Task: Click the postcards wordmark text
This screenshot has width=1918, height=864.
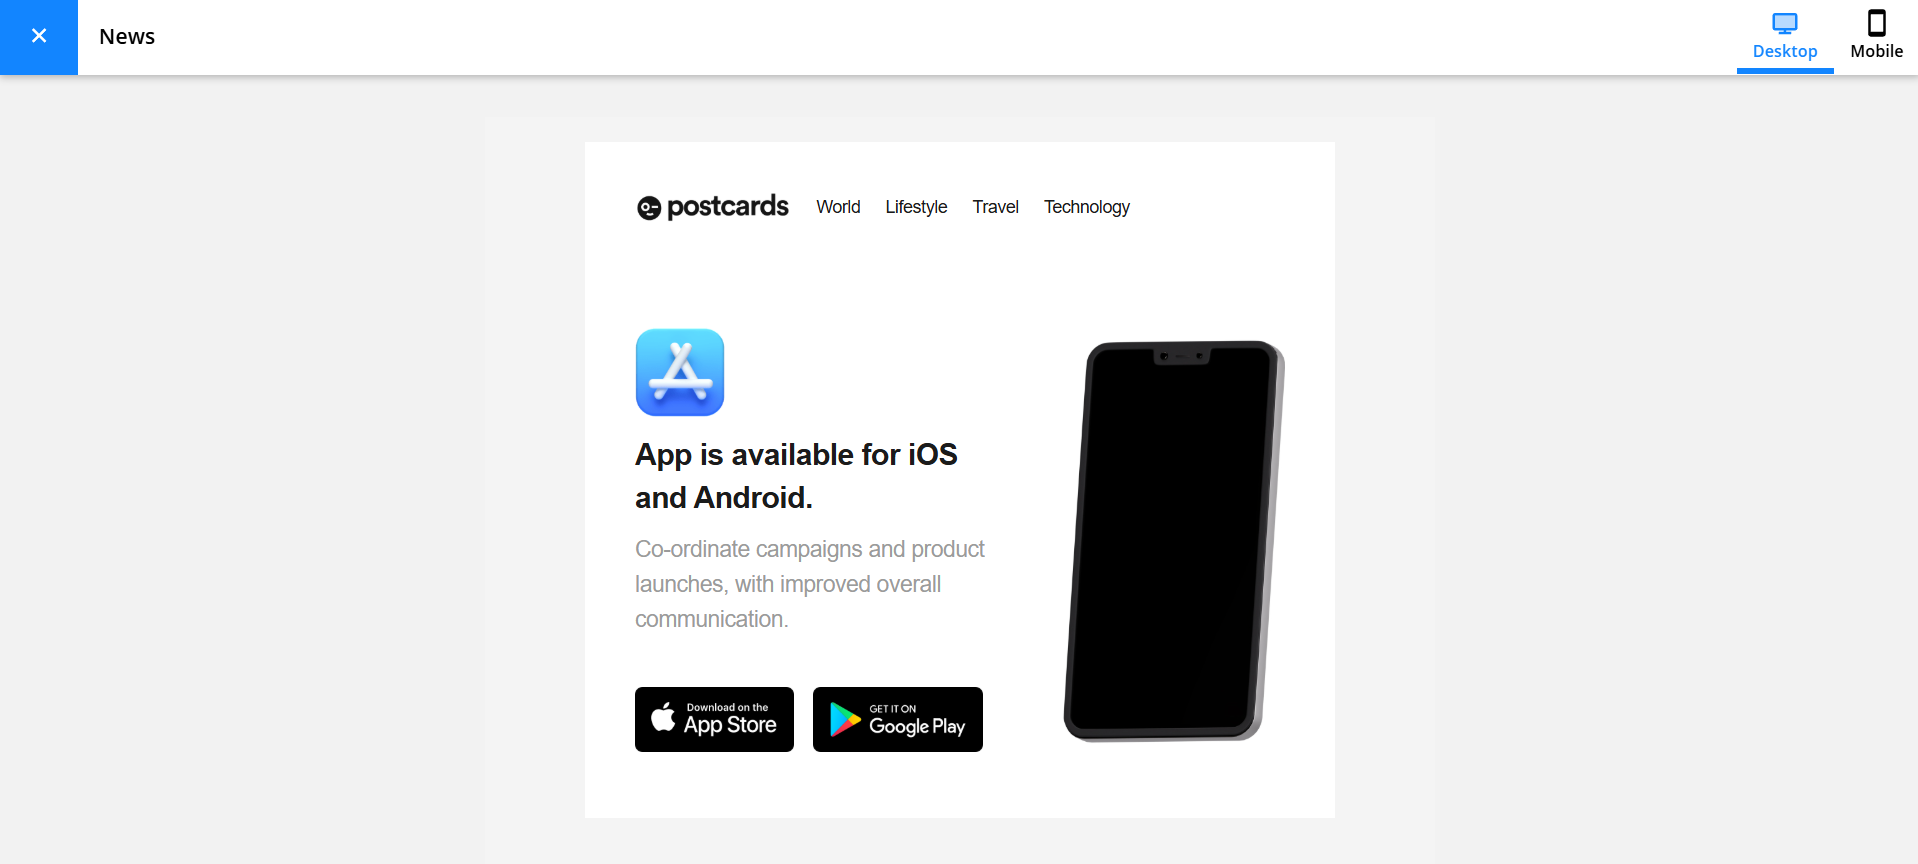Action: click(x=728, y=207)
